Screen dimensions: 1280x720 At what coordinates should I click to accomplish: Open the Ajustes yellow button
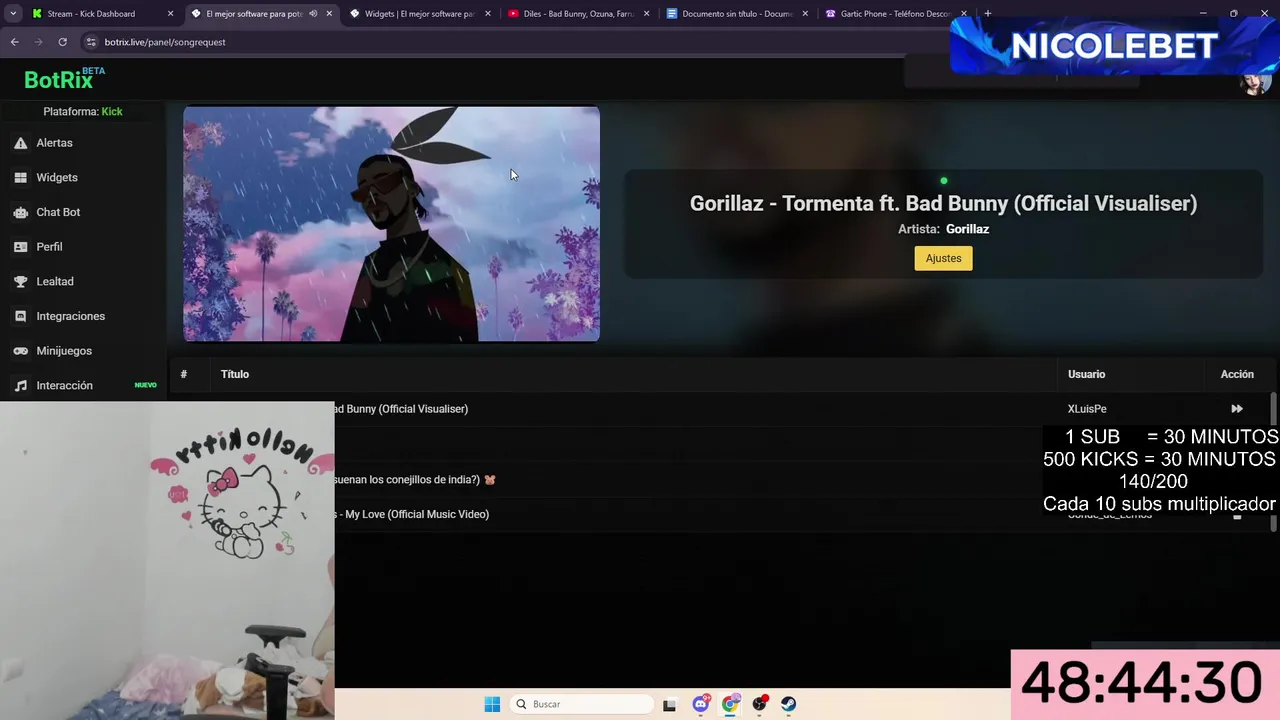943,258
